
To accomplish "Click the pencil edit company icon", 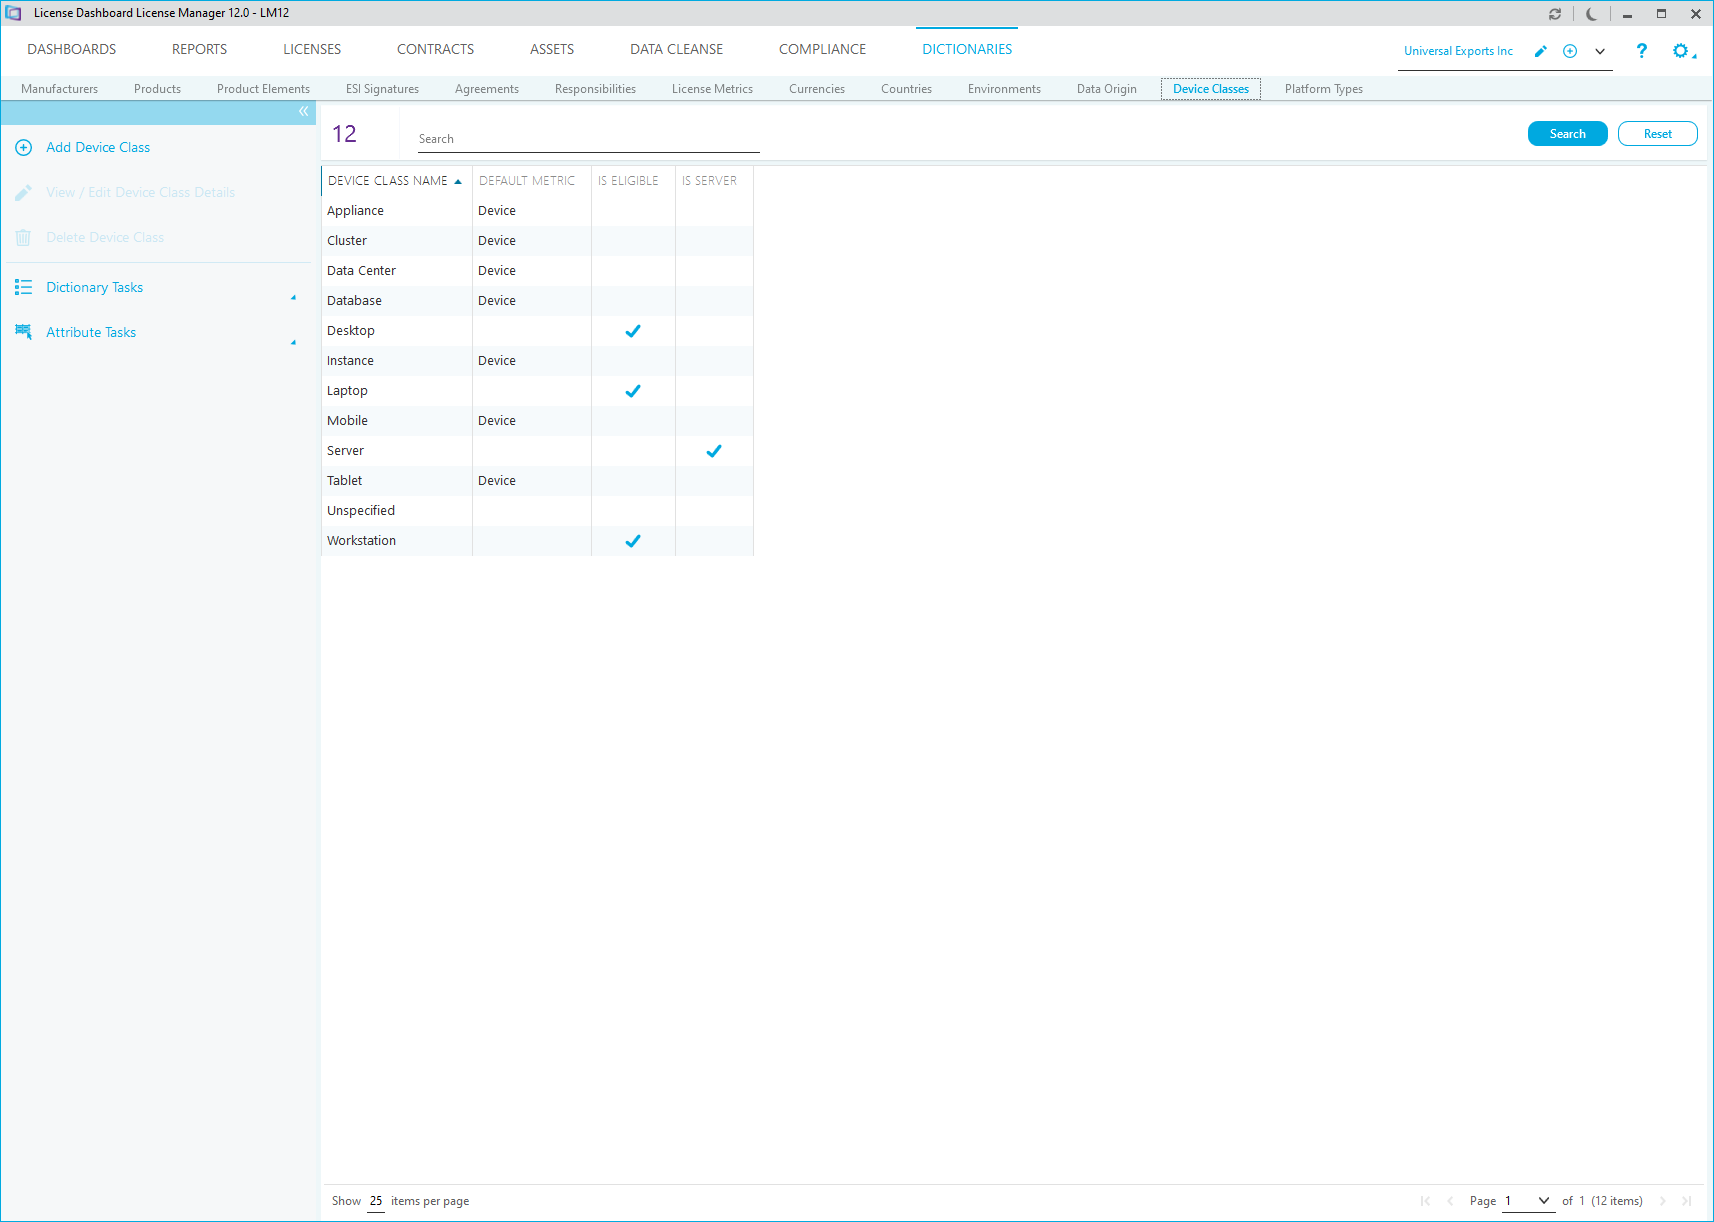I will point(1541,51).
